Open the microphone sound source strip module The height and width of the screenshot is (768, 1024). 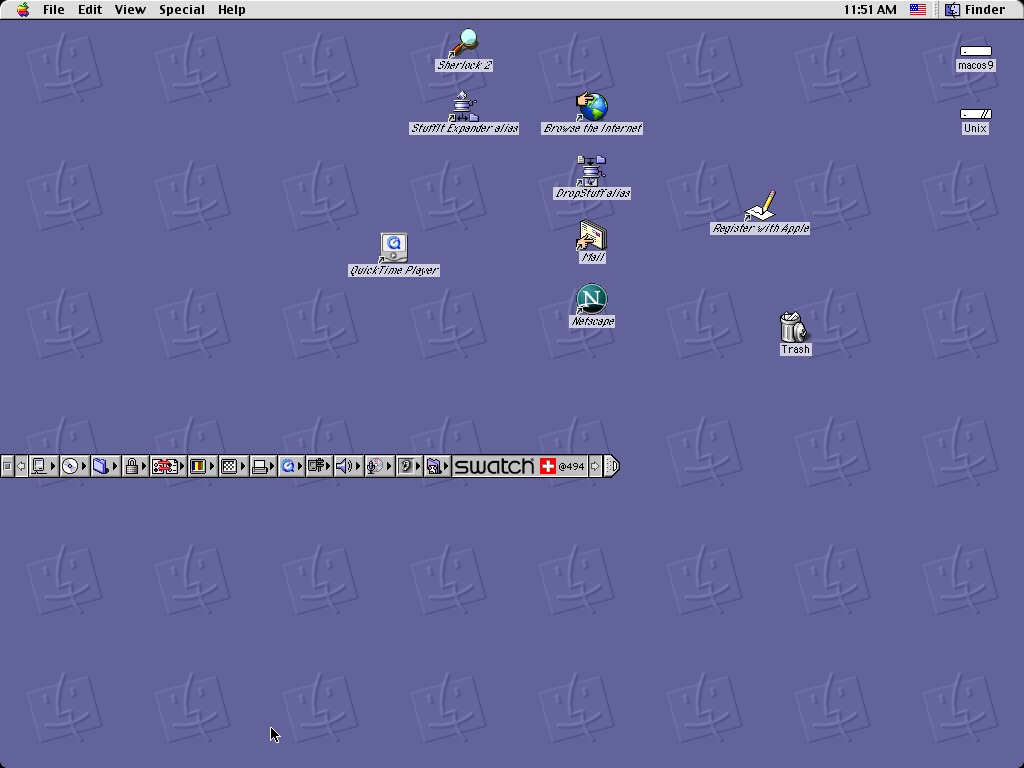click(x=379, y=466)
